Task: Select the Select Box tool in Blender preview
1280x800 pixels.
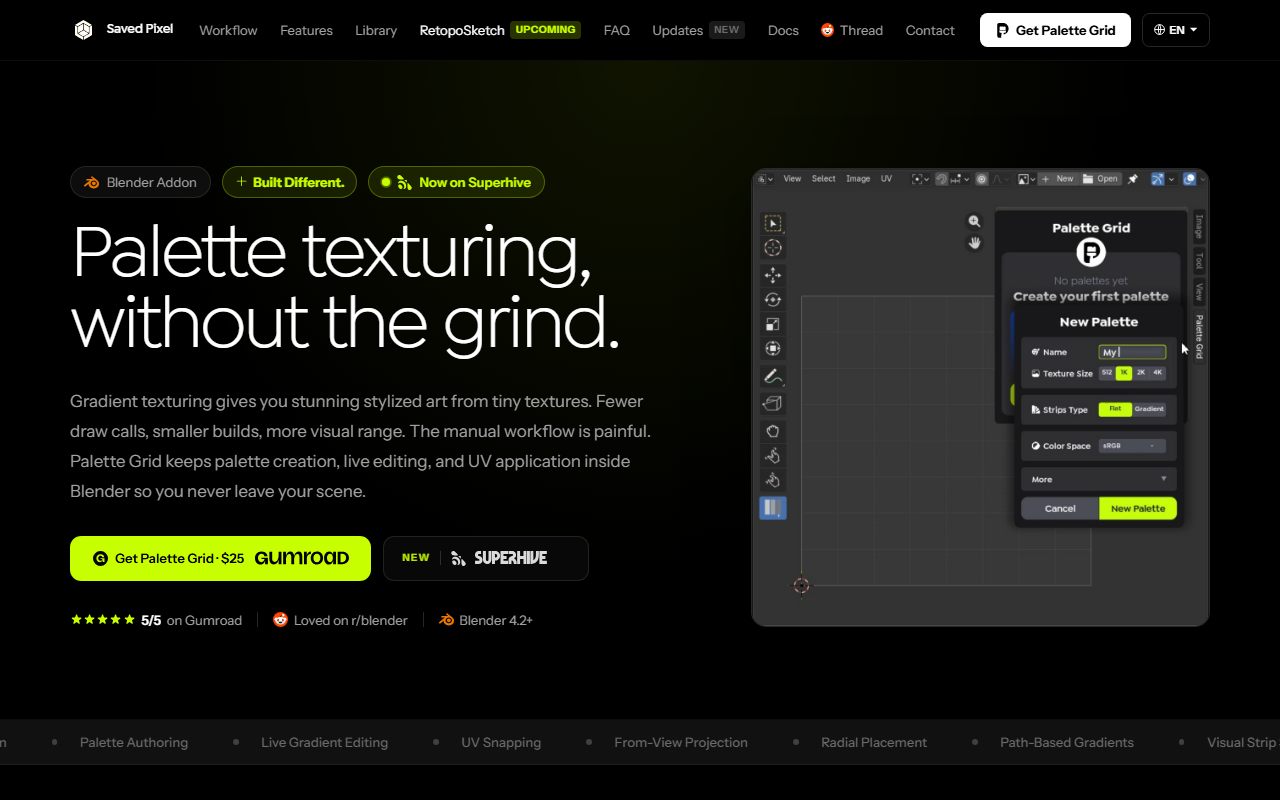Action: tap(773, 223)
